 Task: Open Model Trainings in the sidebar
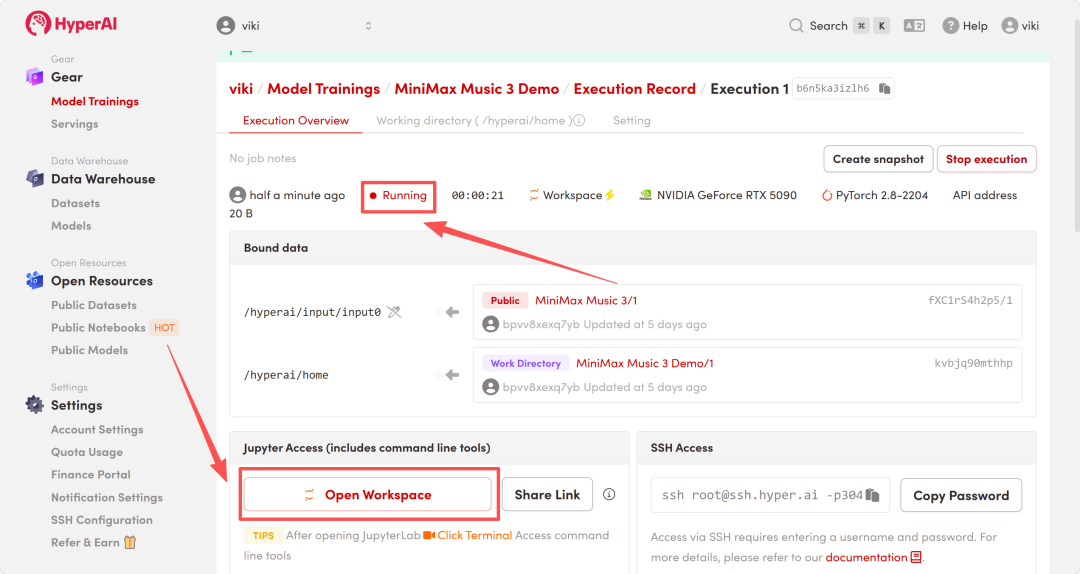94,101
